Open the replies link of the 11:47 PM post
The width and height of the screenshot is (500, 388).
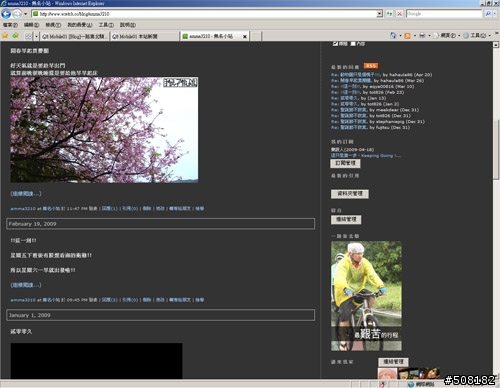(x=110, y=209)
